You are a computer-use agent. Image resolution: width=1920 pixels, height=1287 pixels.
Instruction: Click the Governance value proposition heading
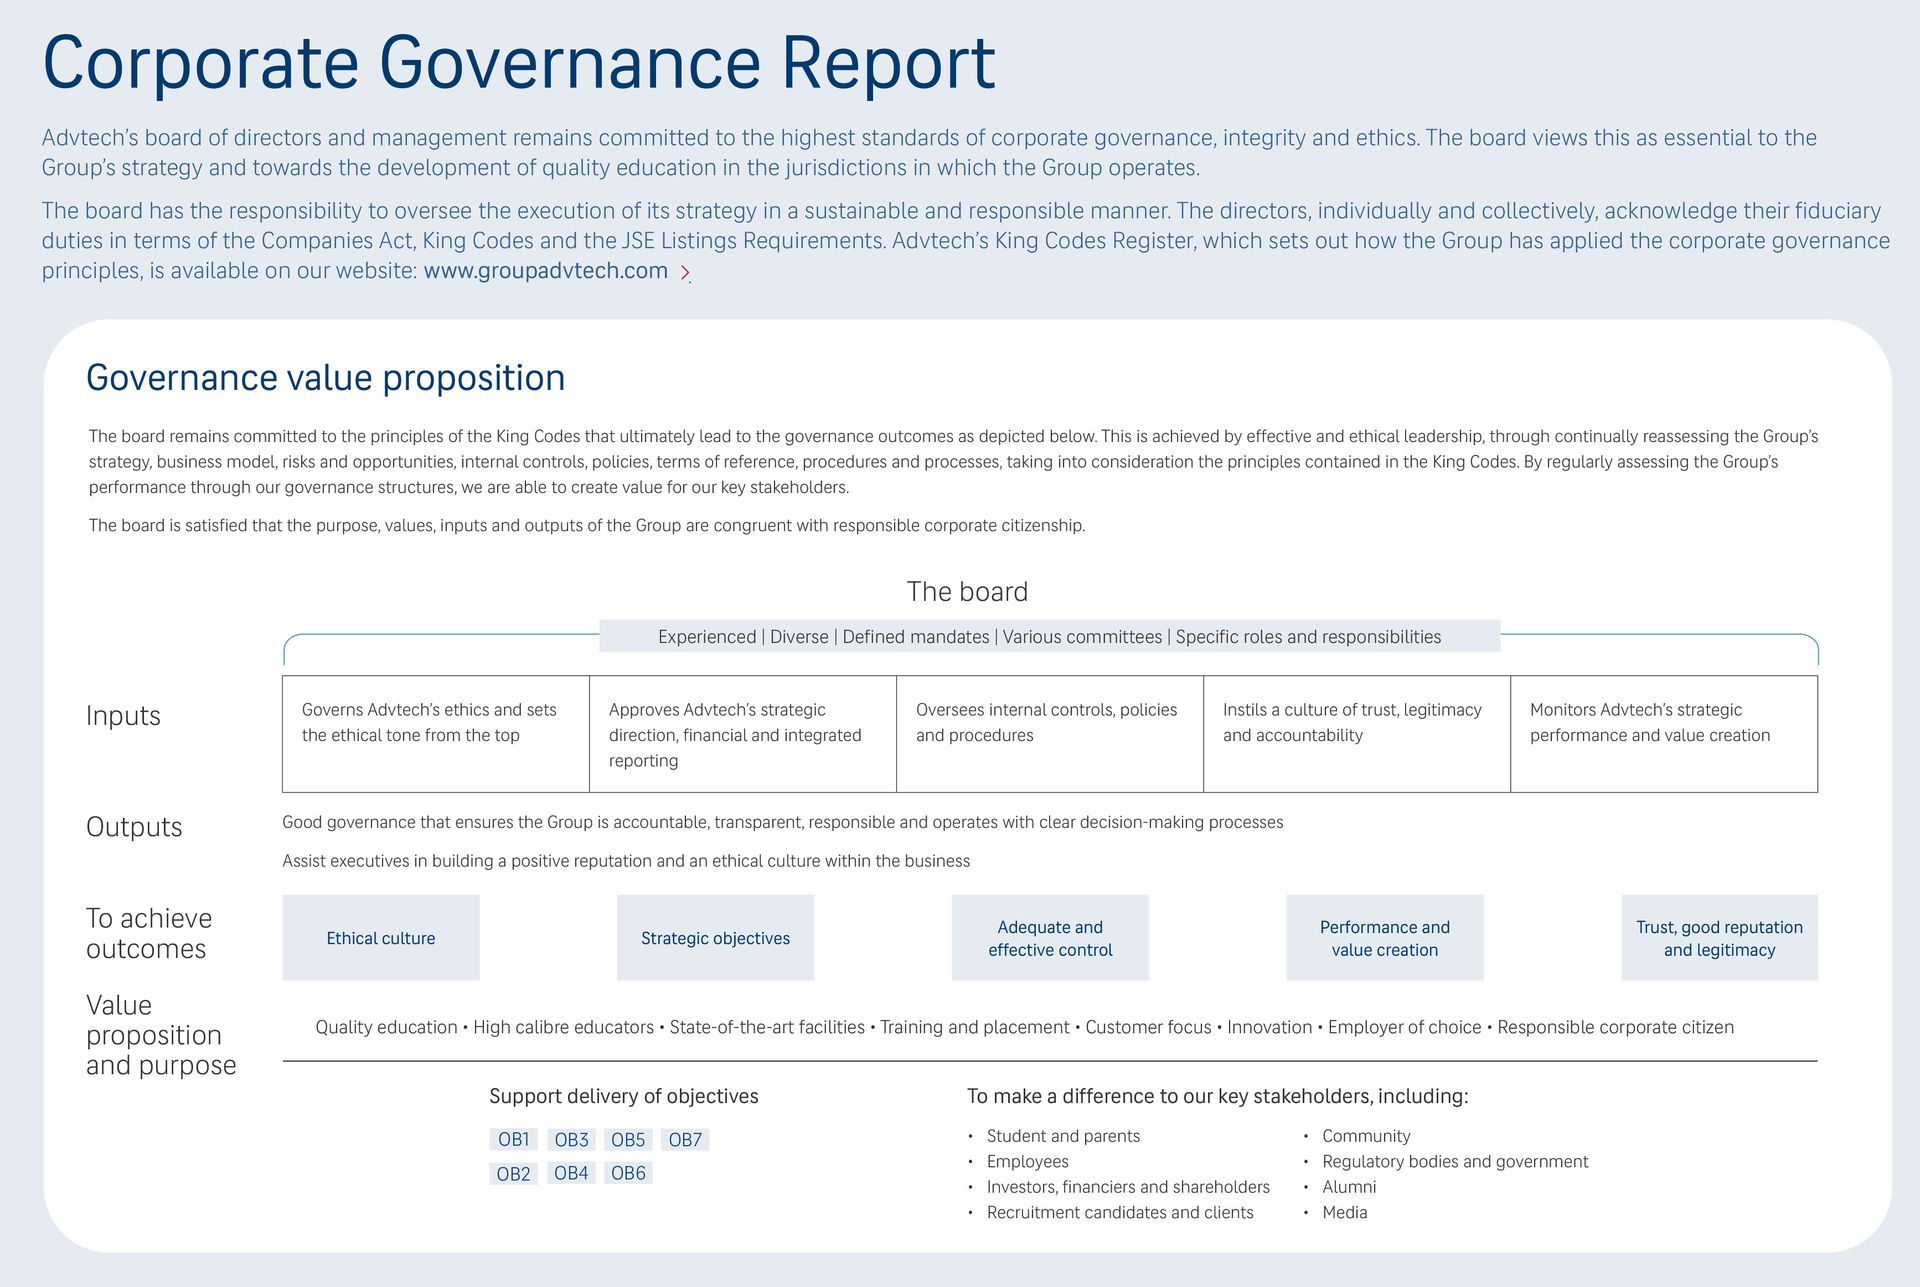(326, 378)
